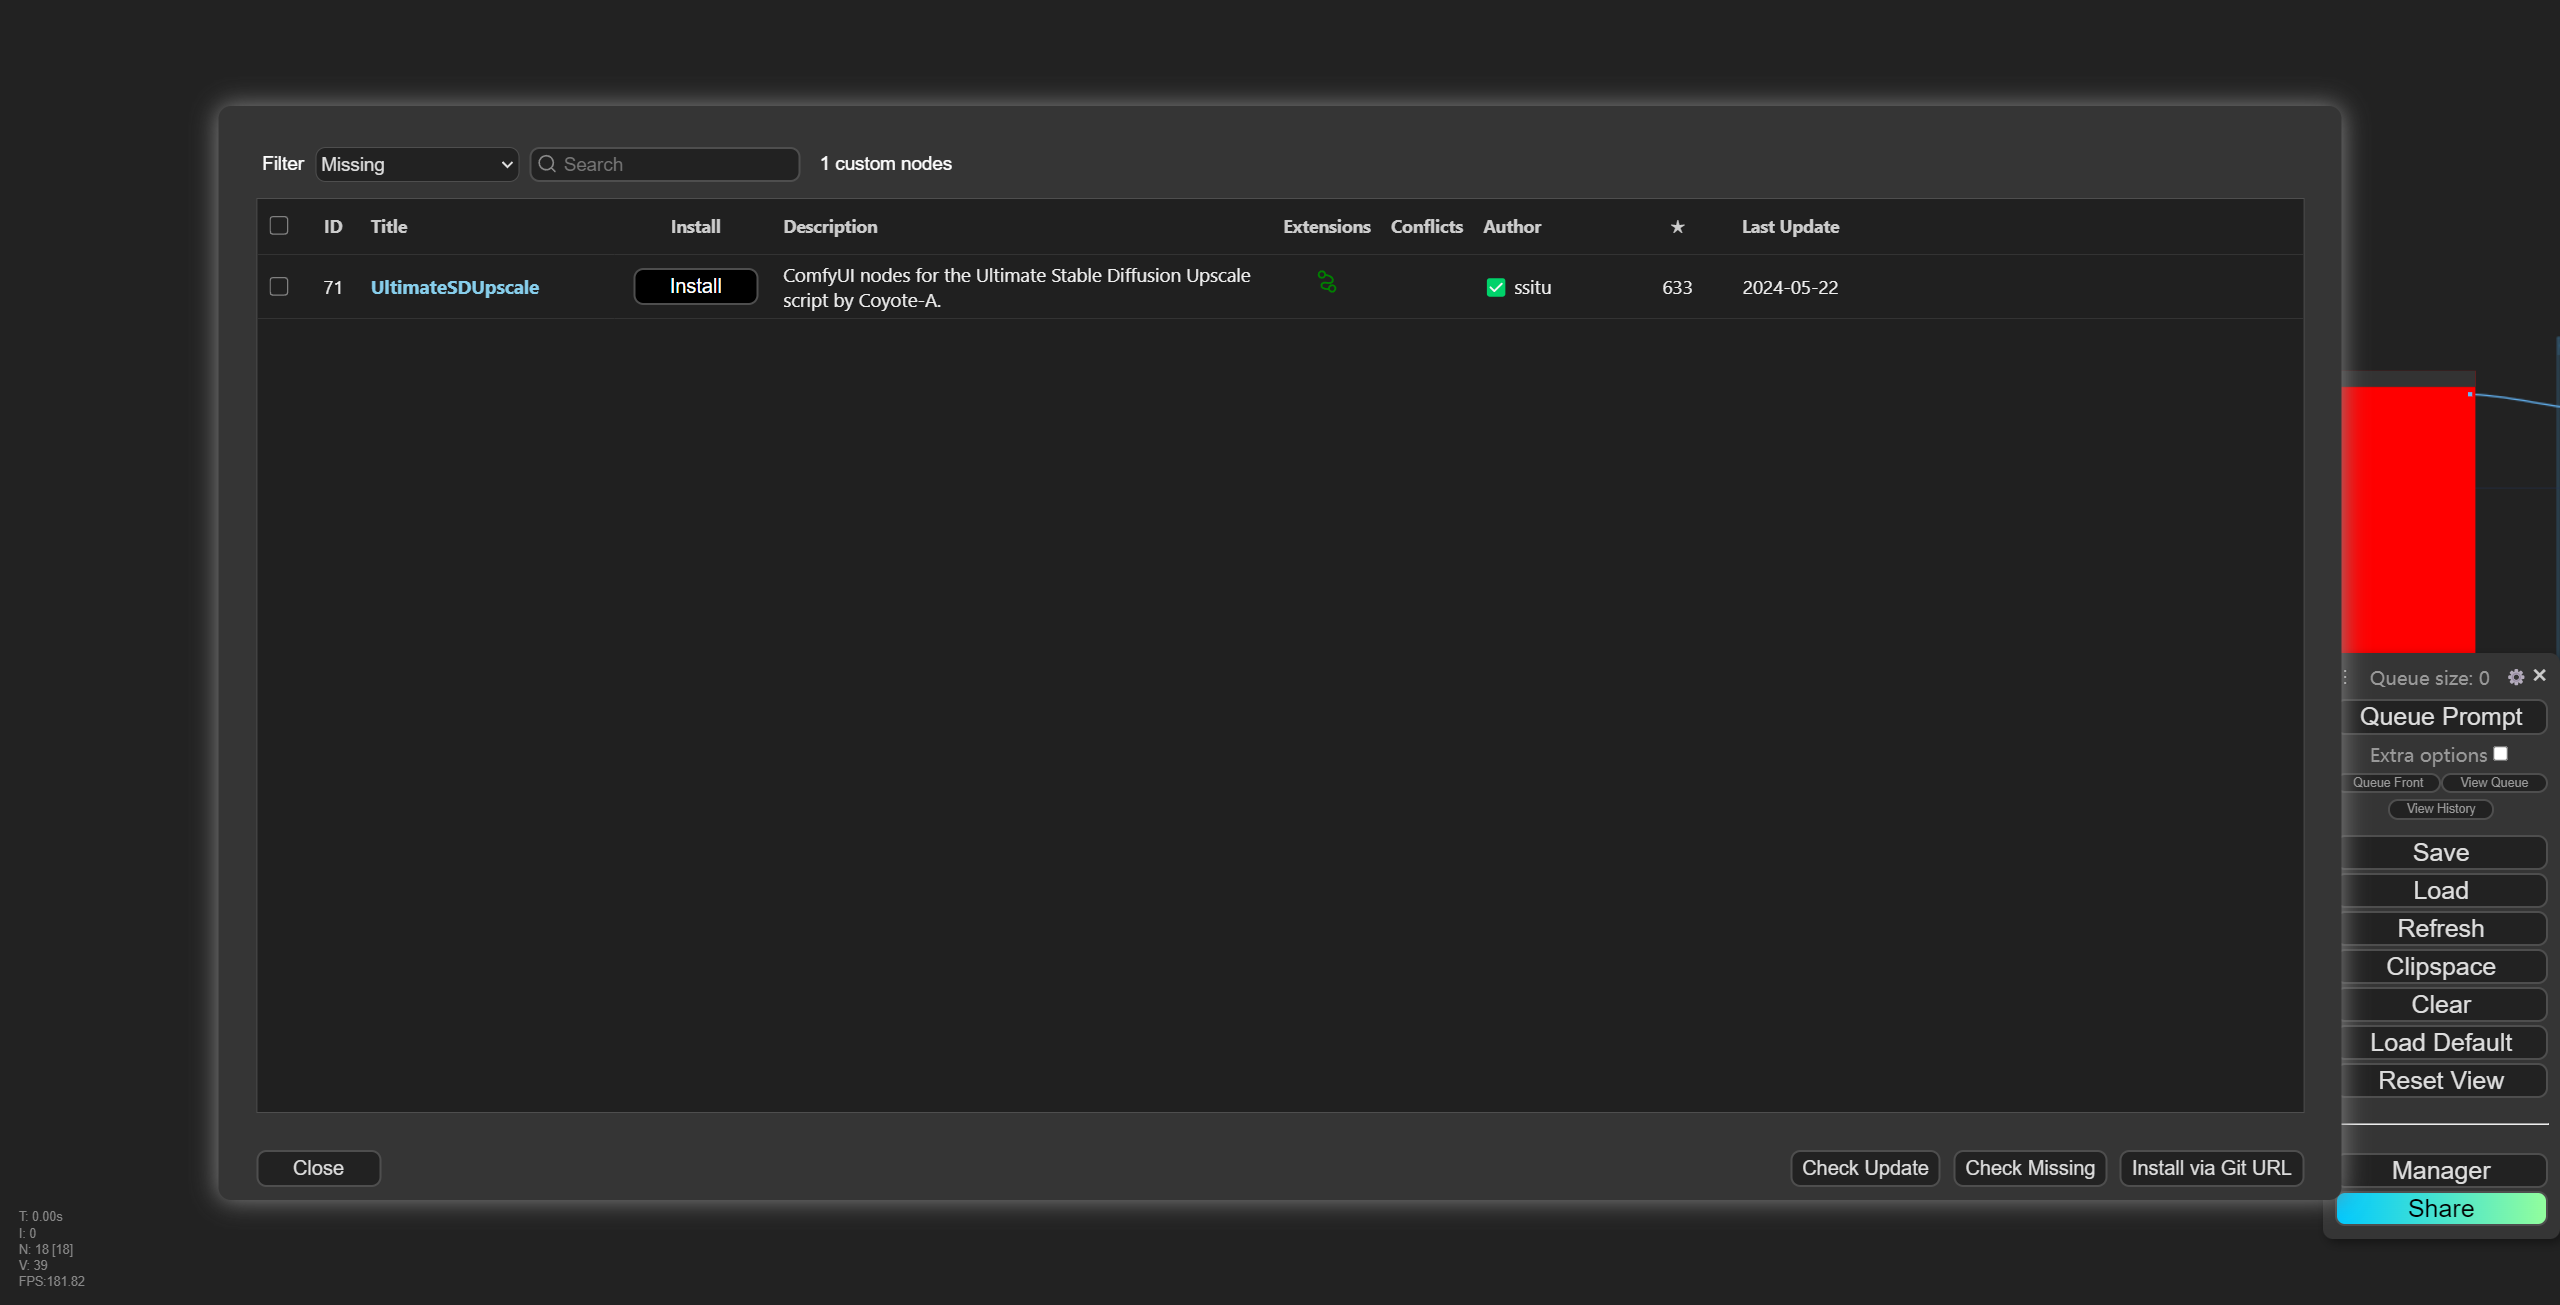Click the extensions node-list icon for UltimateSDUpscale
The width and height of the screenshot is (2560, 1305).
coord(1326,283)
